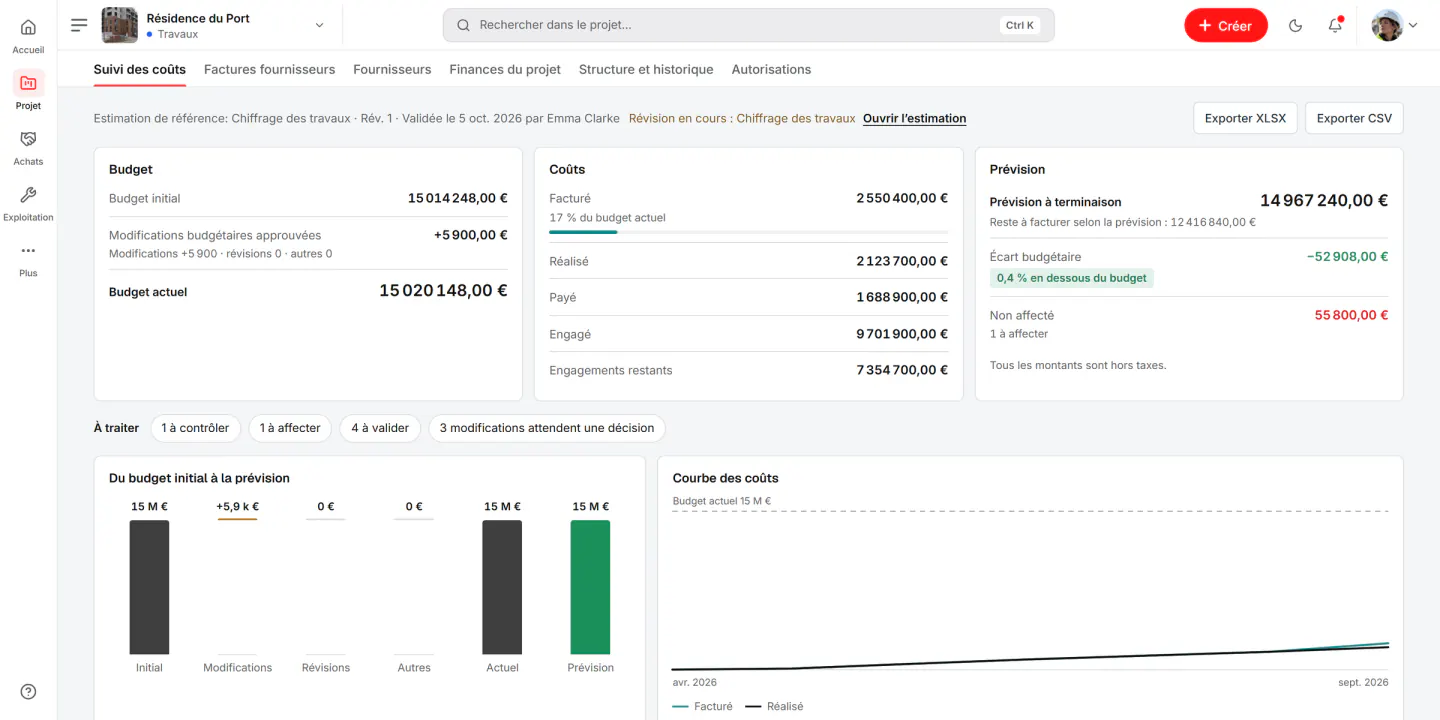Click the Ouvrir l'estimation link
1440x720 pixels.
point(914,118)
